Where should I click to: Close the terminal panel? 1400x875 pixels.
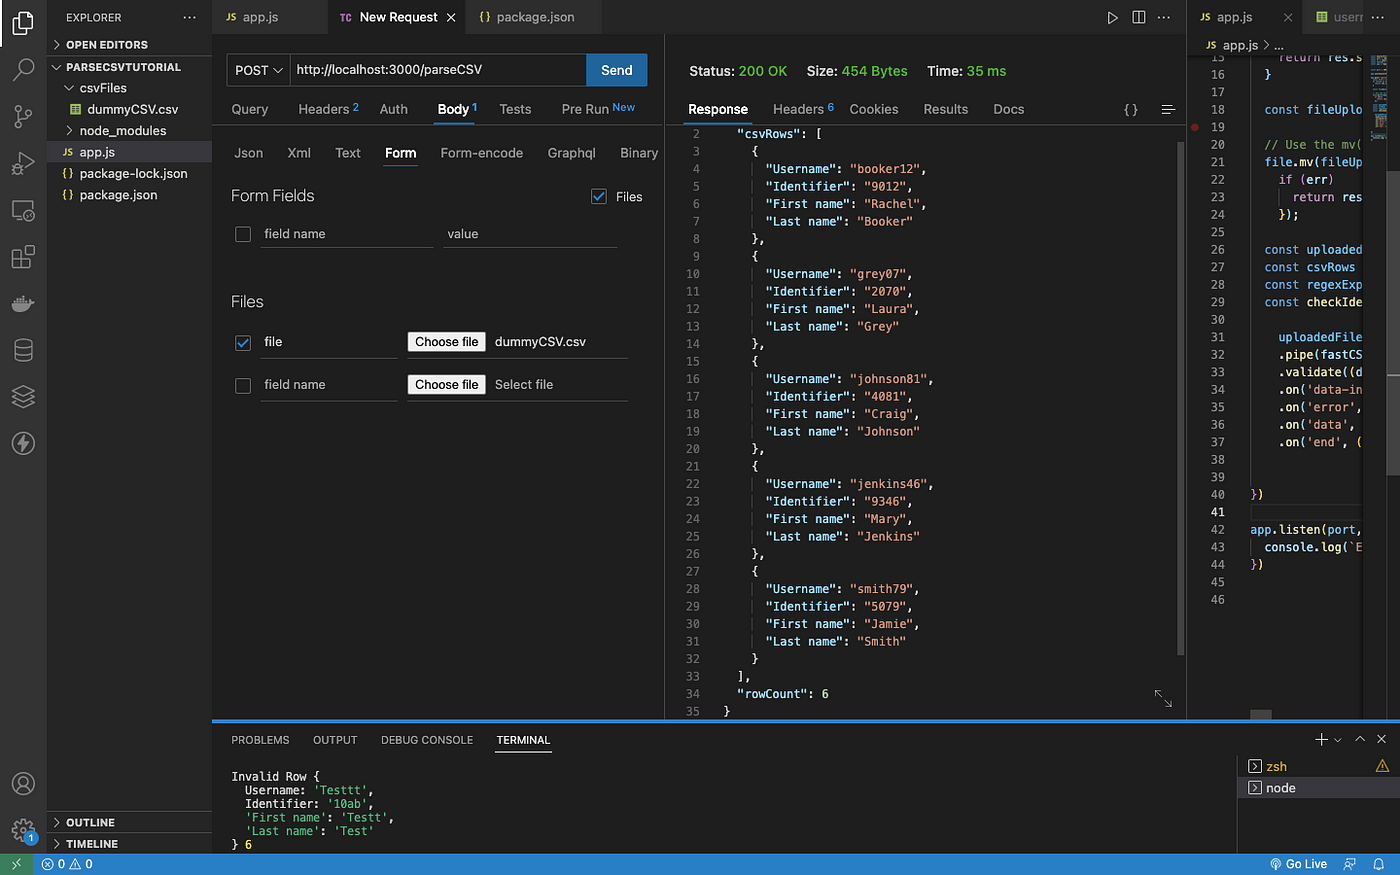[1382, 739]
